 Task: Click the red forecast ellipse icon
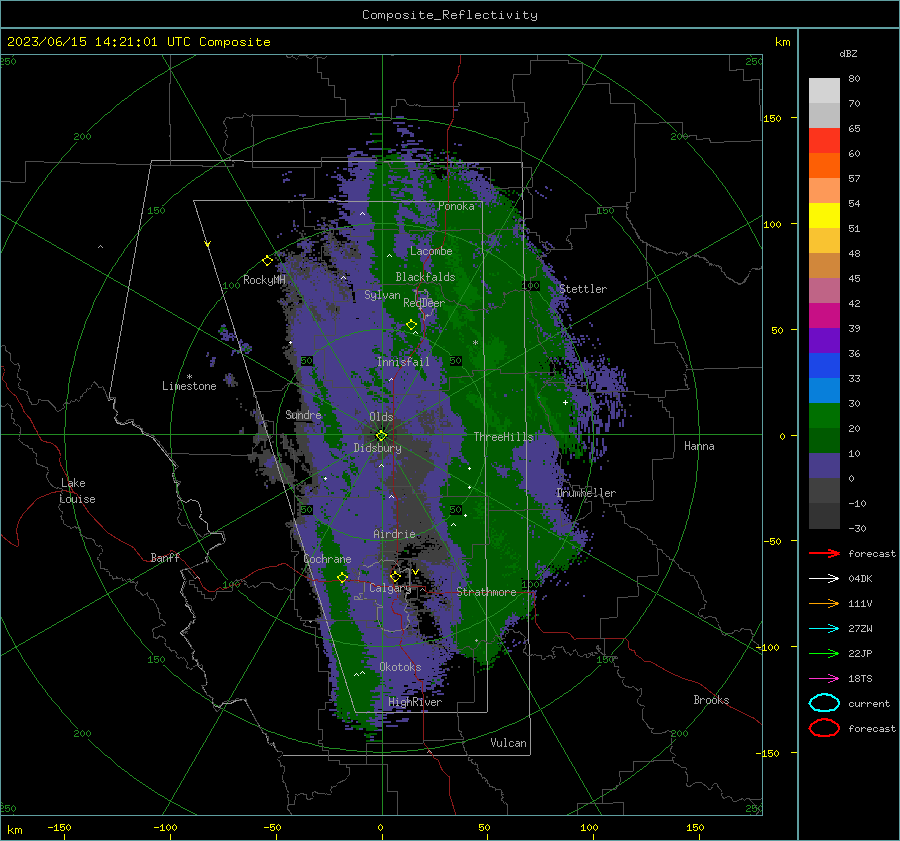coord(824,728)
